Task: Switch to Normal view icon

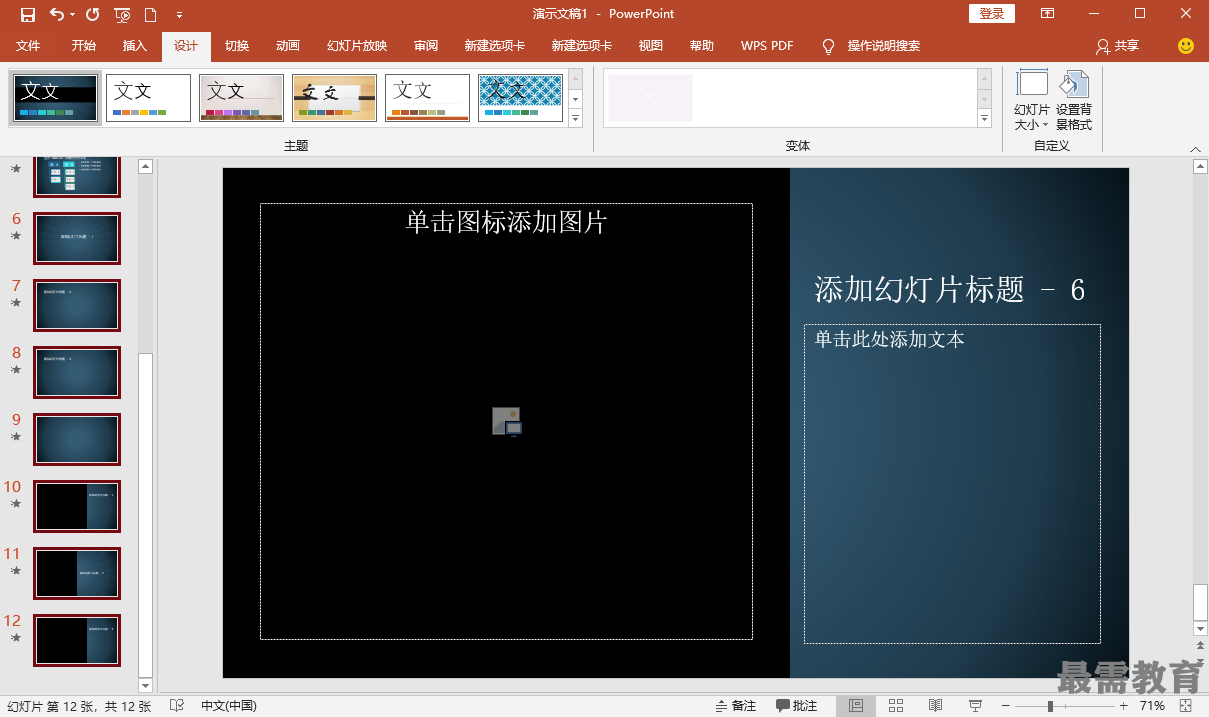Action: 856,706
